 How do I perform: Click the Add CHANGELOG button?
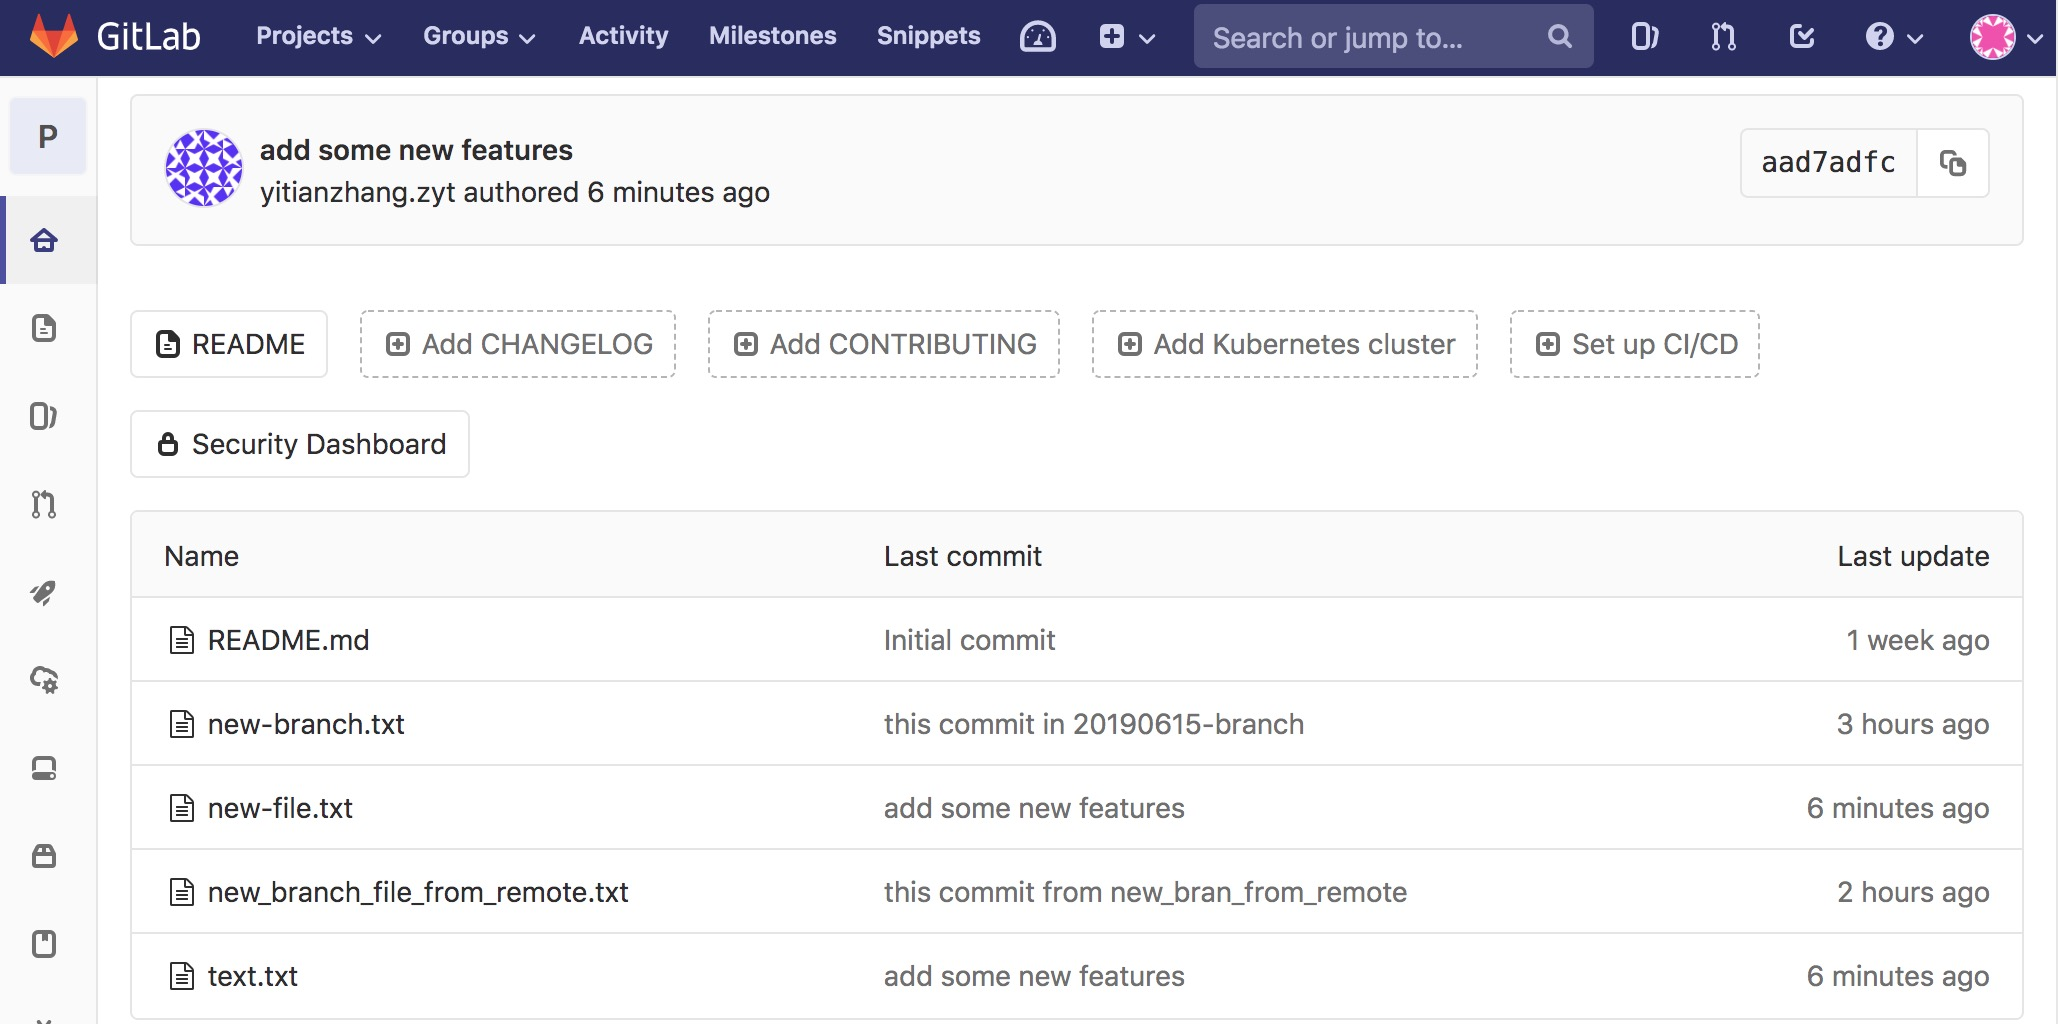(517, 344)
